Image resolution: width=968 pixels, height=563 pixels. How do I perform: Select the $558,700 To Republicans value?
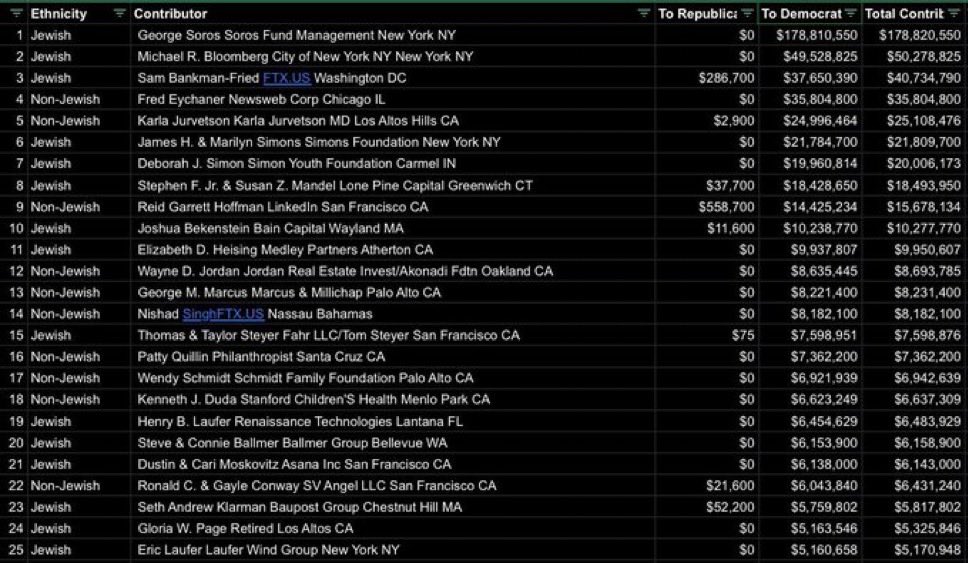(726, 207)
